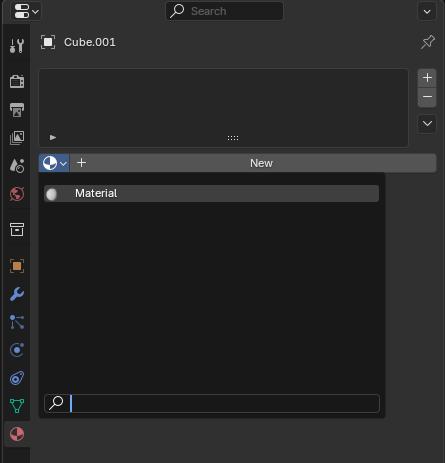Open the Collection properties tab
Screen dimensions: 445x463
click(17, 230)
